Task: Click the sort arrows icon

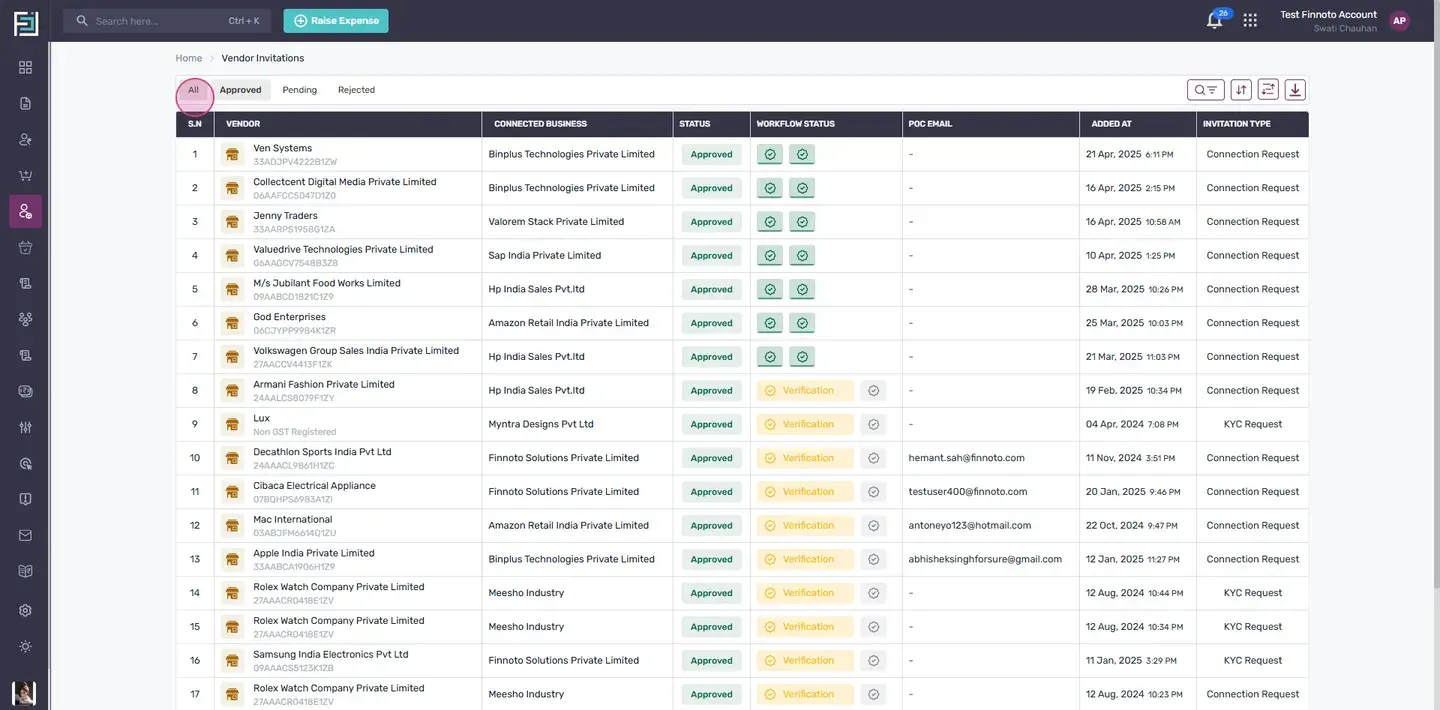Action: point(1241,90)
